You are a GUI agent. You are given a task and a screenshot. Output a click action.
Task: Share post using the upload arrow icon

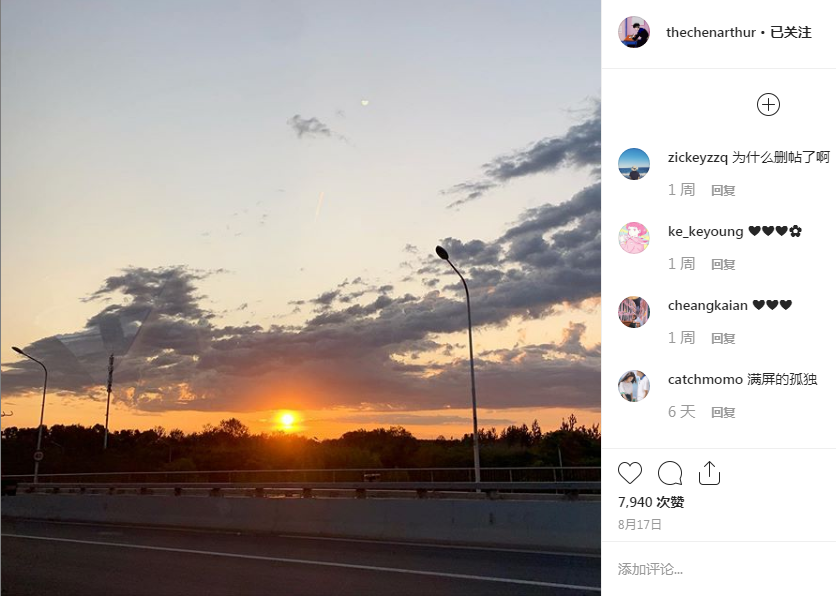point(709,473)
